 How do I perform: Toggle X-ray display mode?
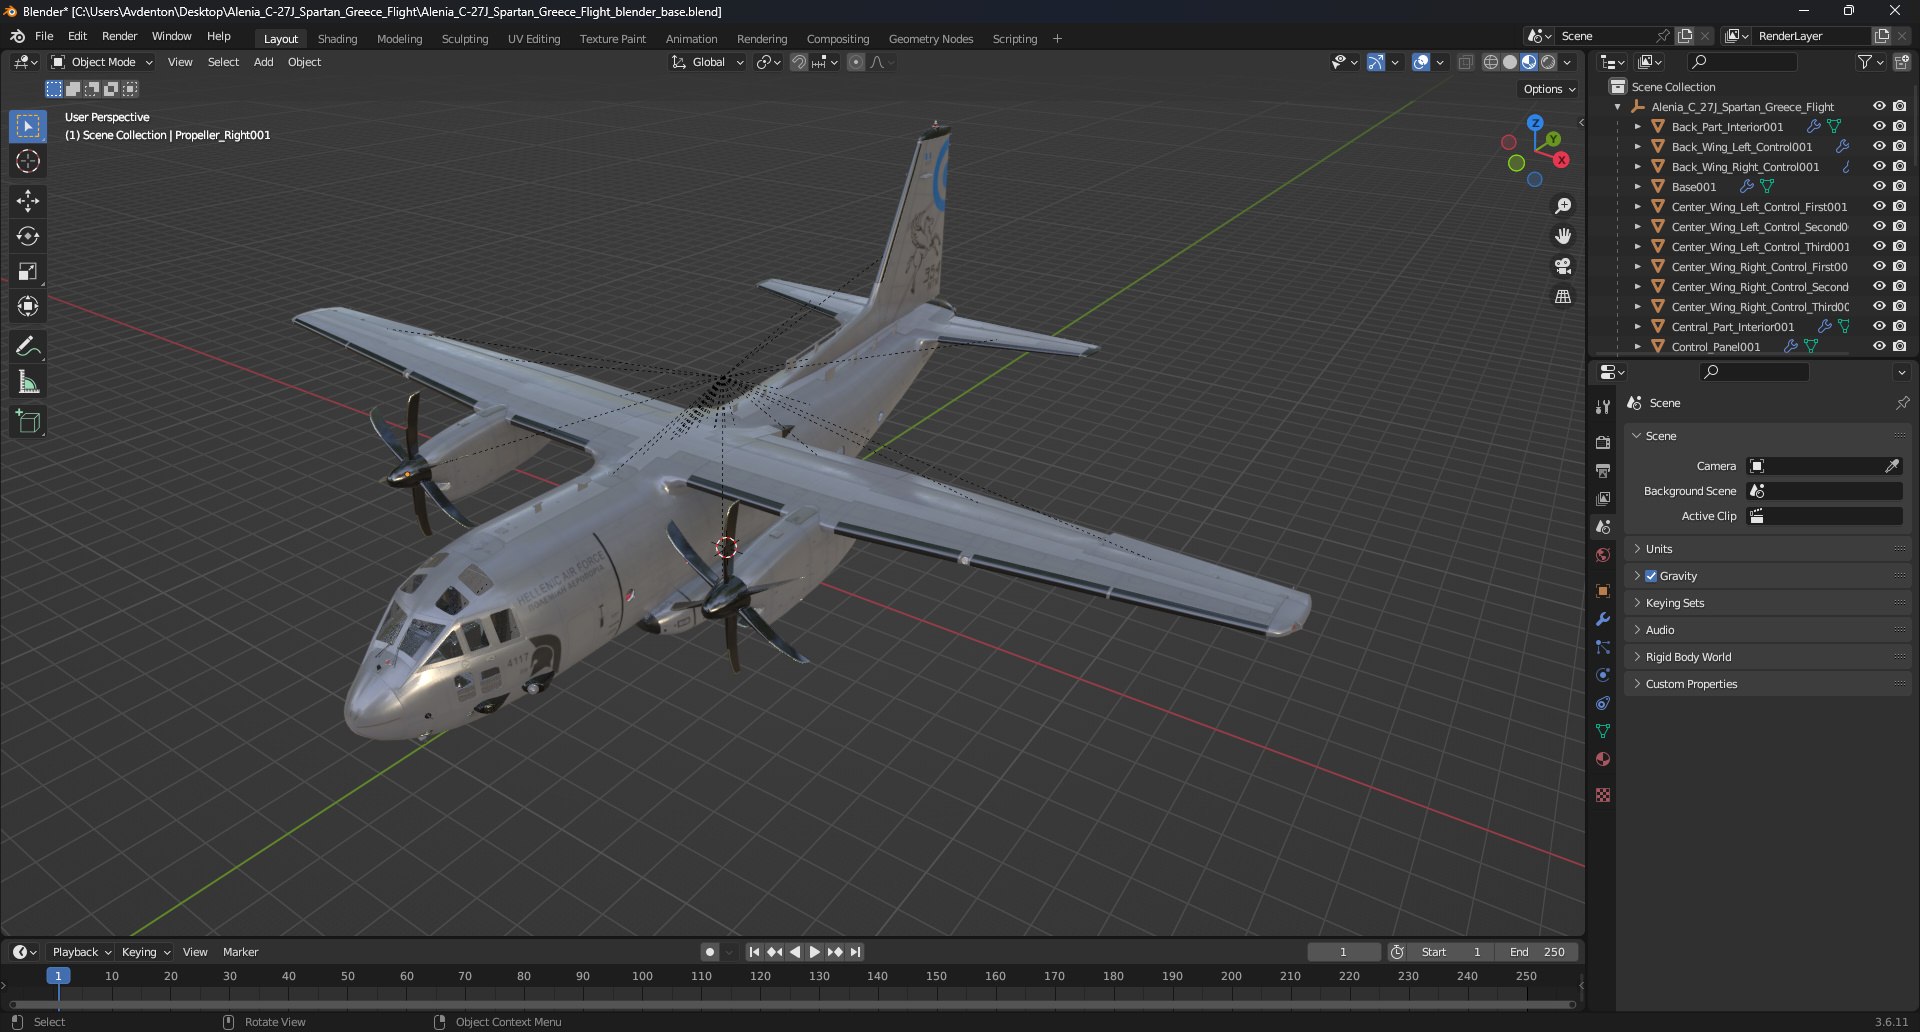tap(1465, 62)
